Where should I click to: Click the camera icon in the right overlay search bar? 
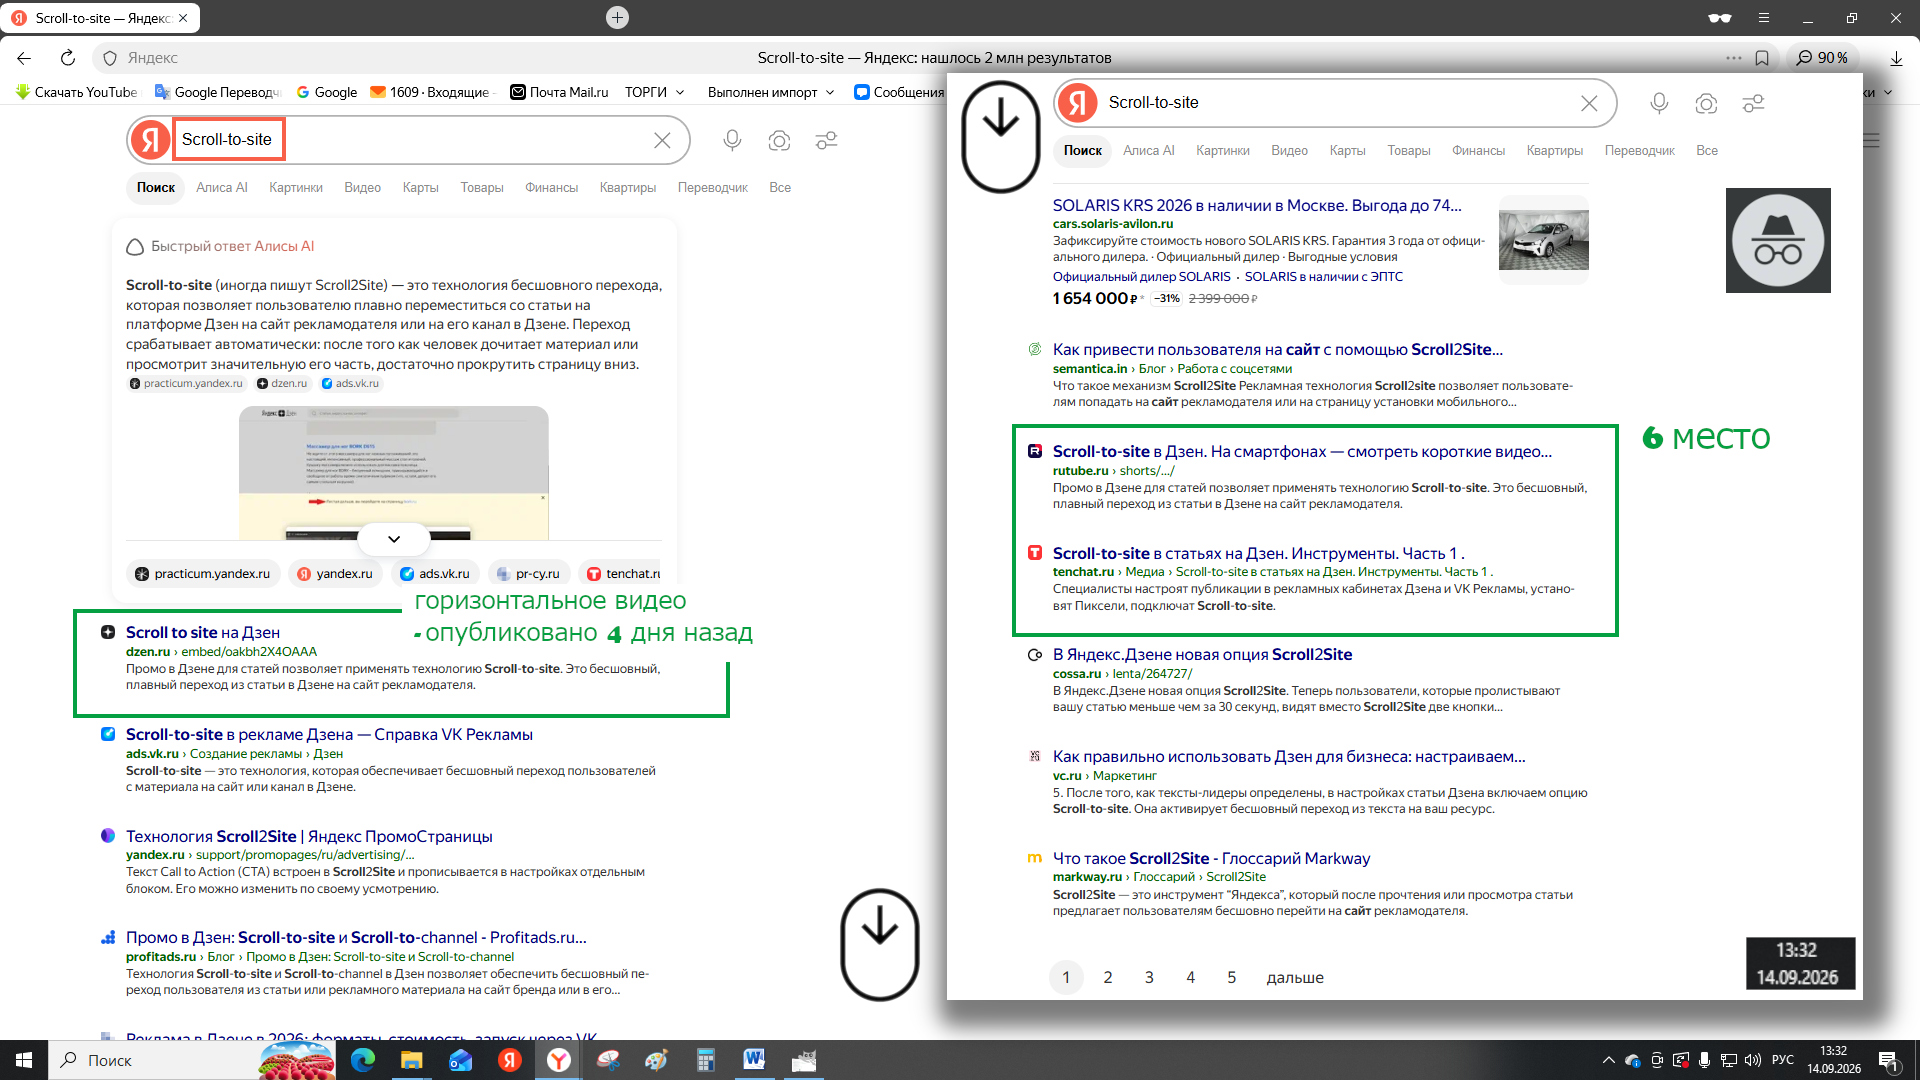(x=1706, y=103)
